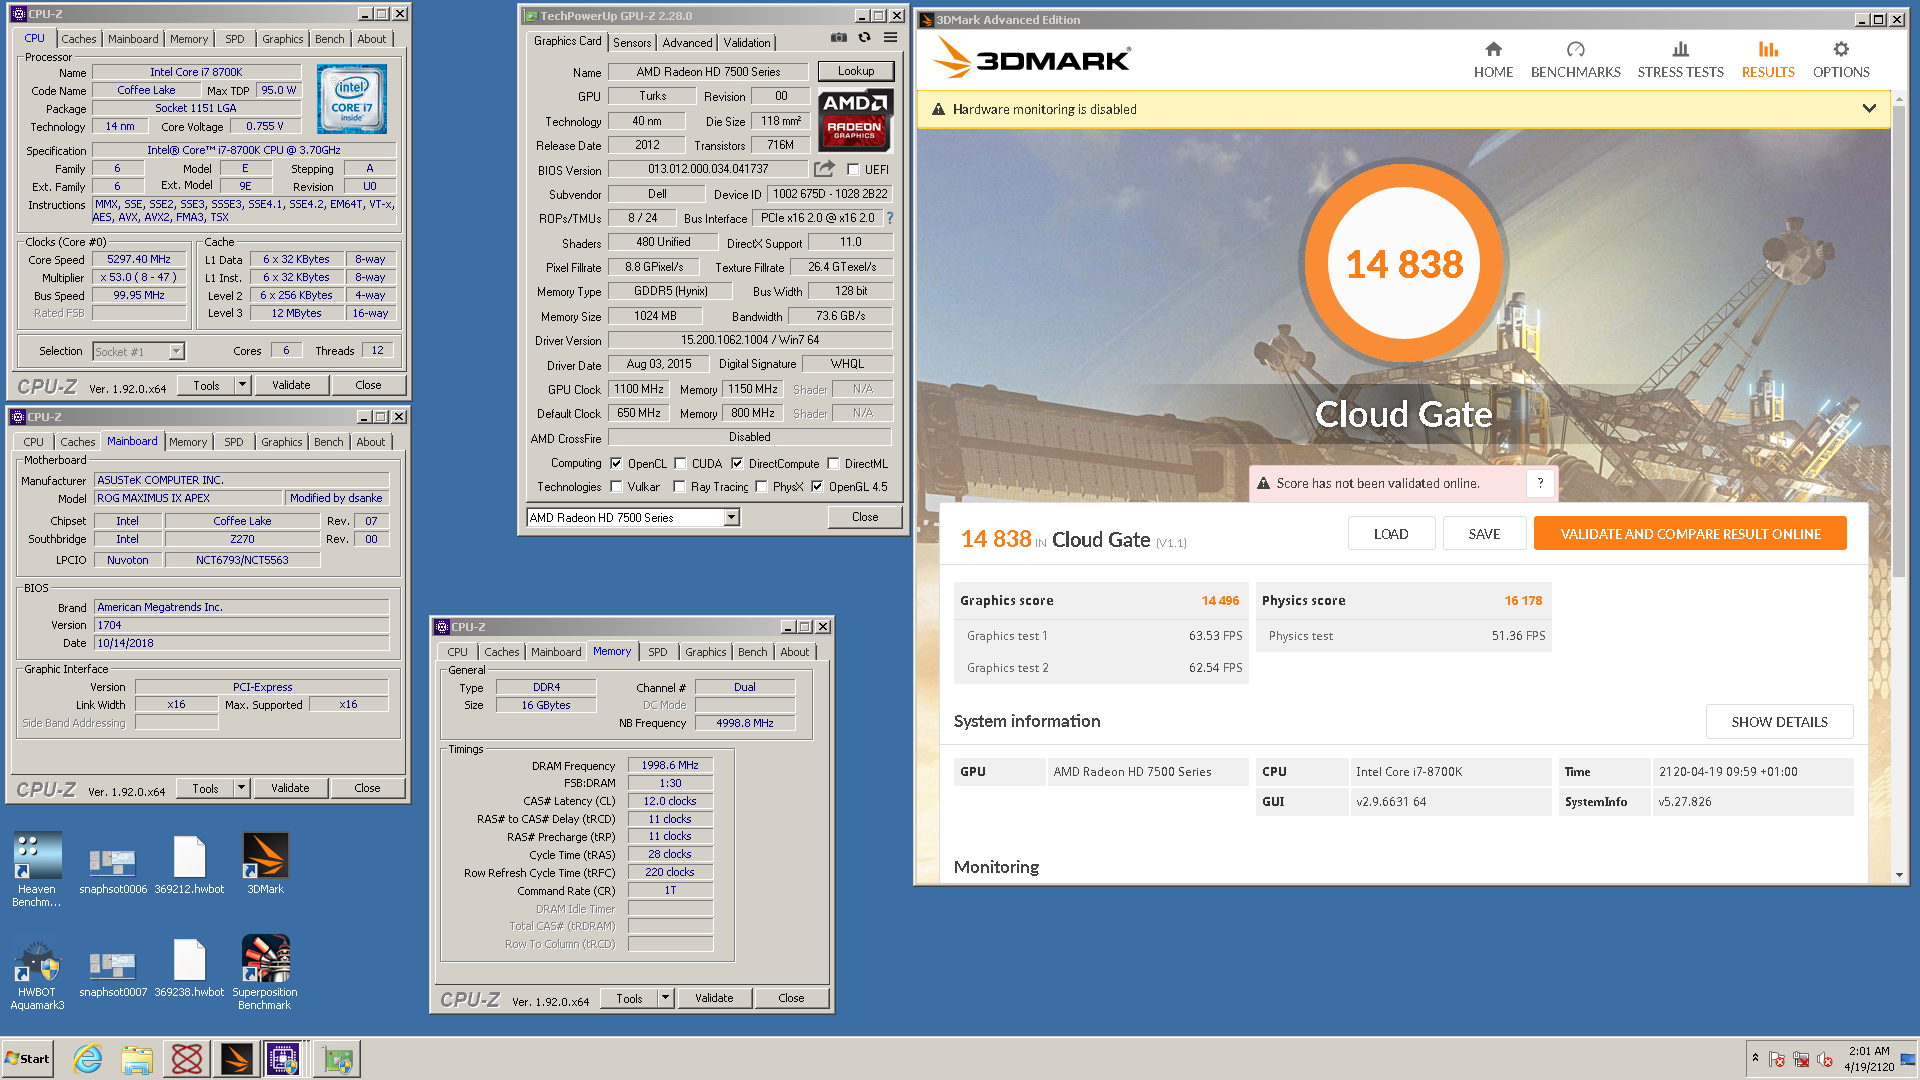Toggle the PhysX checkbox
1920x1080 pixels.
pos(761,486)
